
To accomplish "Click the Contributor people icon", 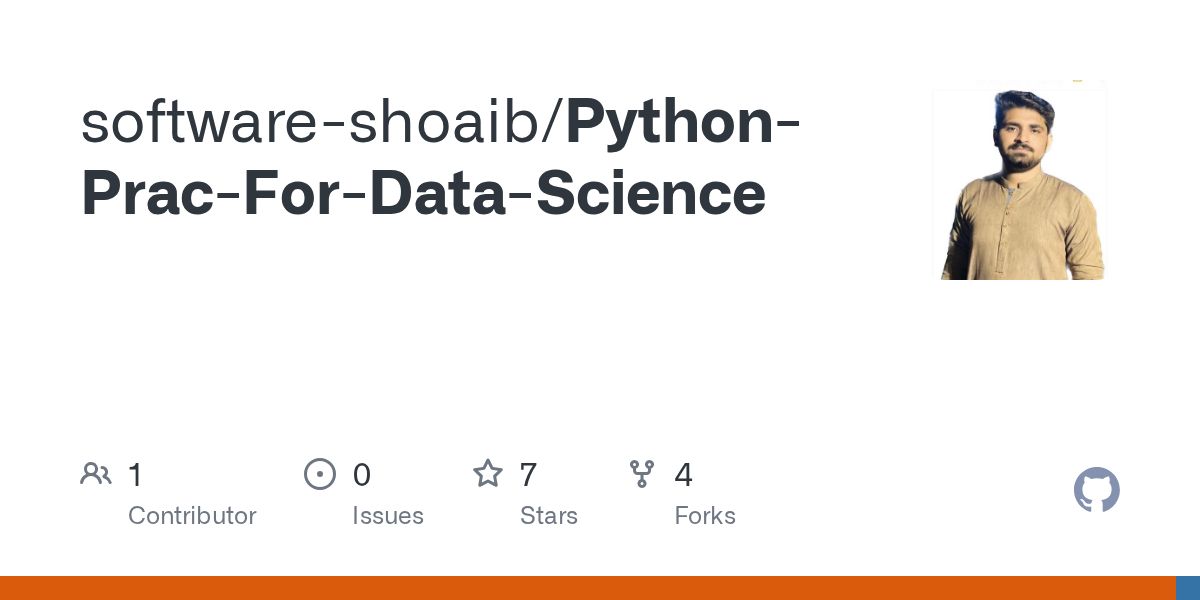I will click(x=96, y=474).
